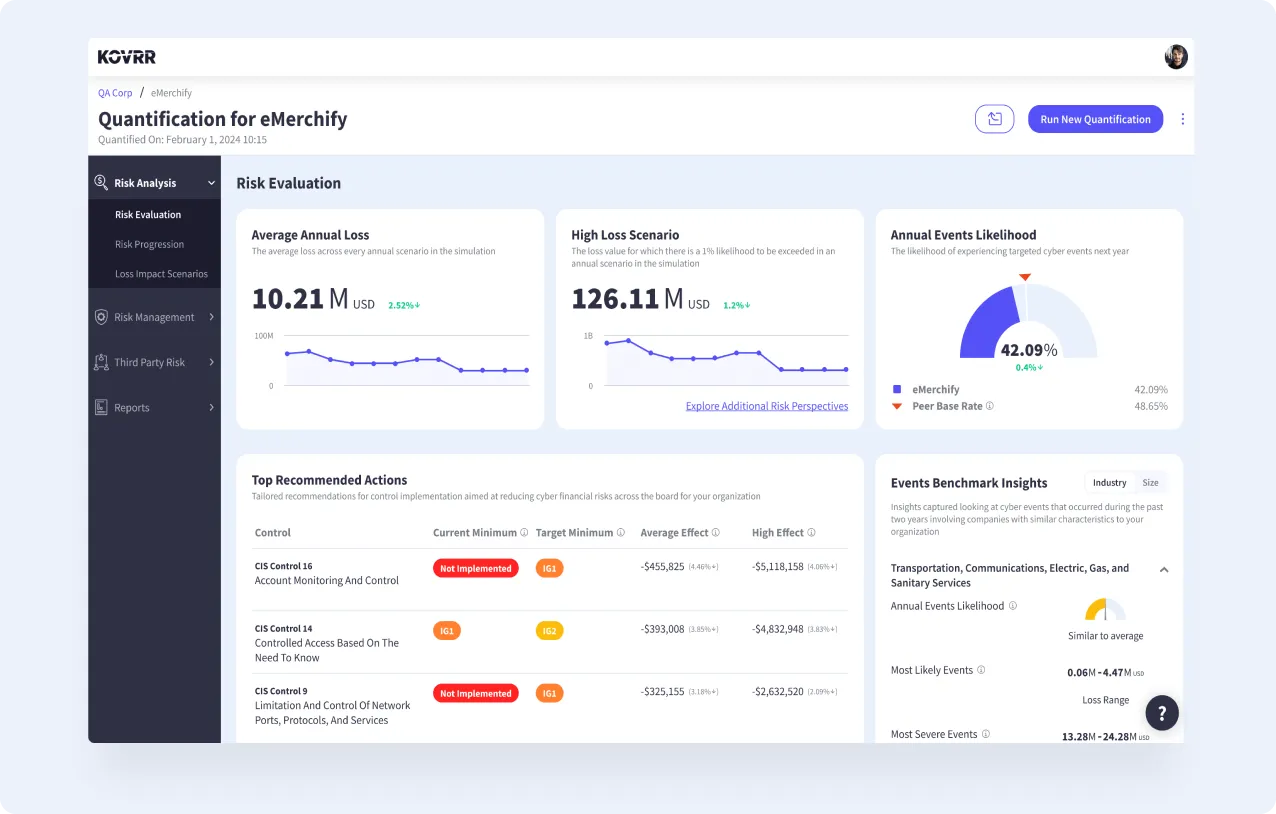1276x814 pixels.
Task: Collapse the Risk Analysis section chevron
Action: [x=210, y=182]
